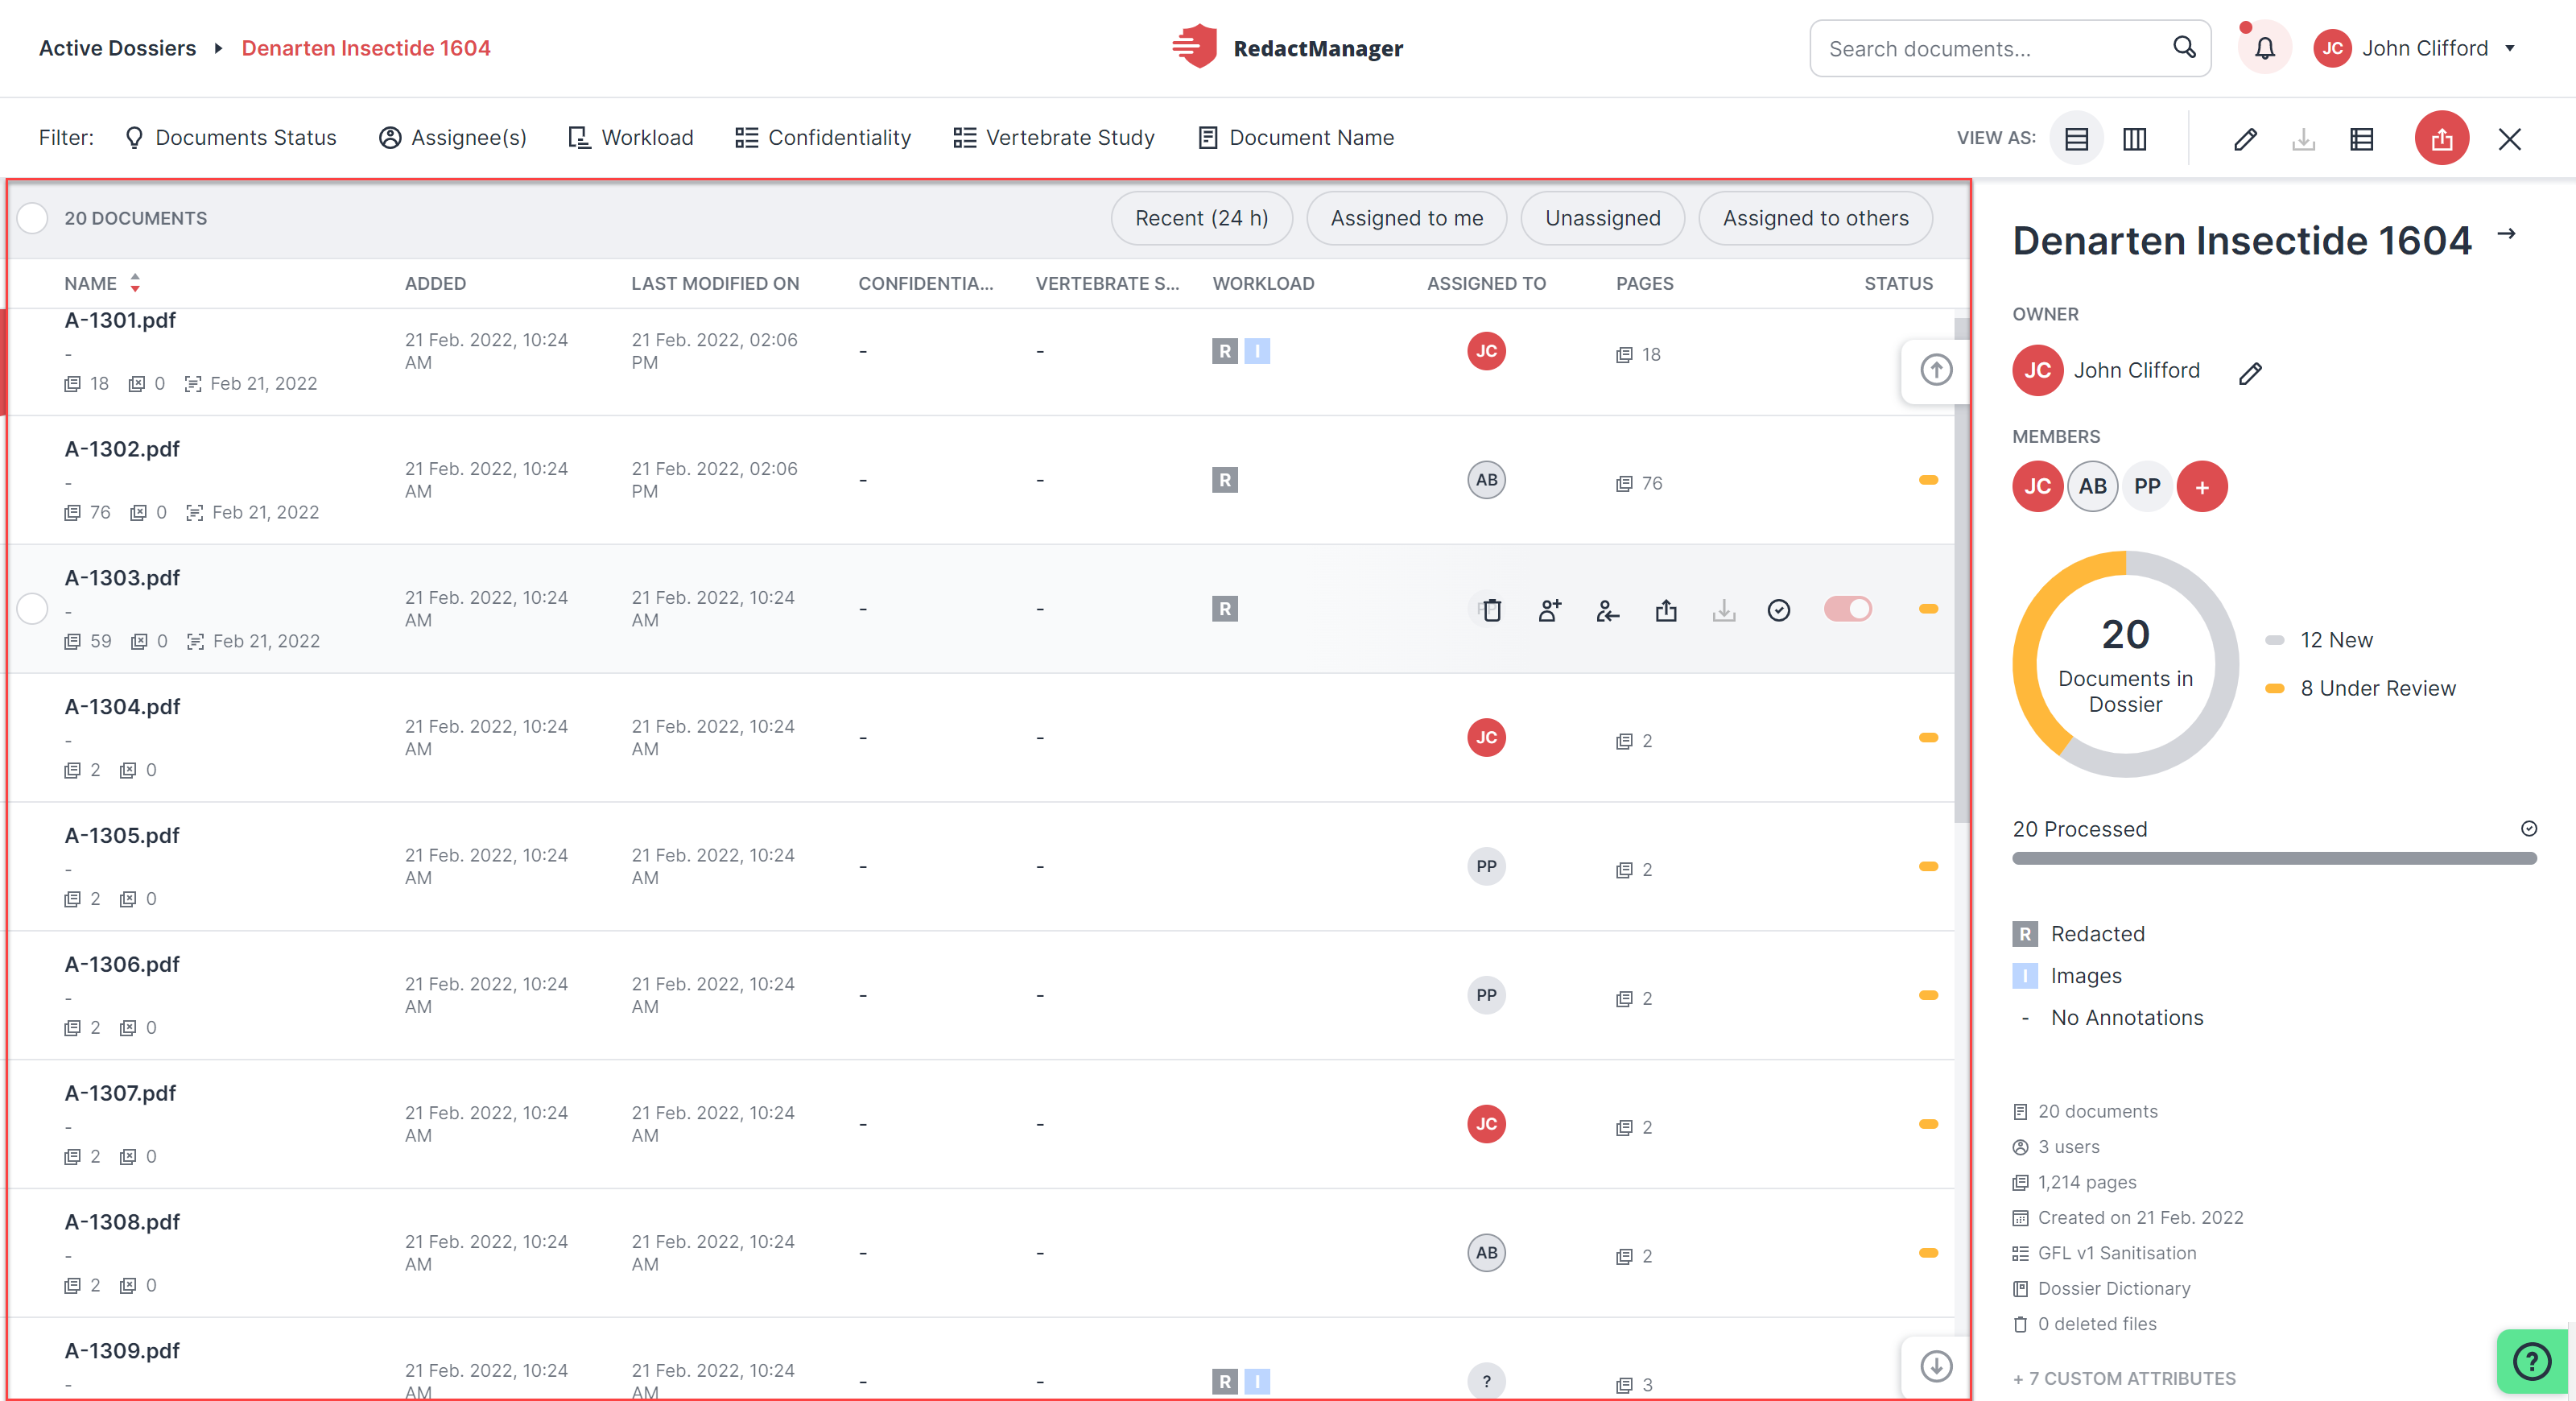Click the red upload button

click(2441, 138)
